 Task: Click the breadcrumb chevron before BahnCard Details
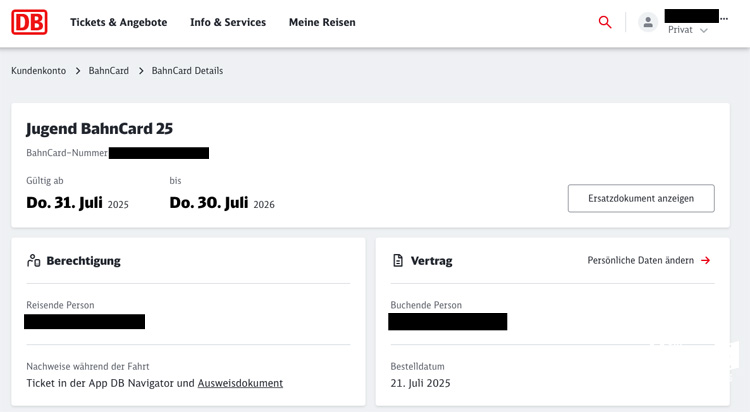click(141, 71)
